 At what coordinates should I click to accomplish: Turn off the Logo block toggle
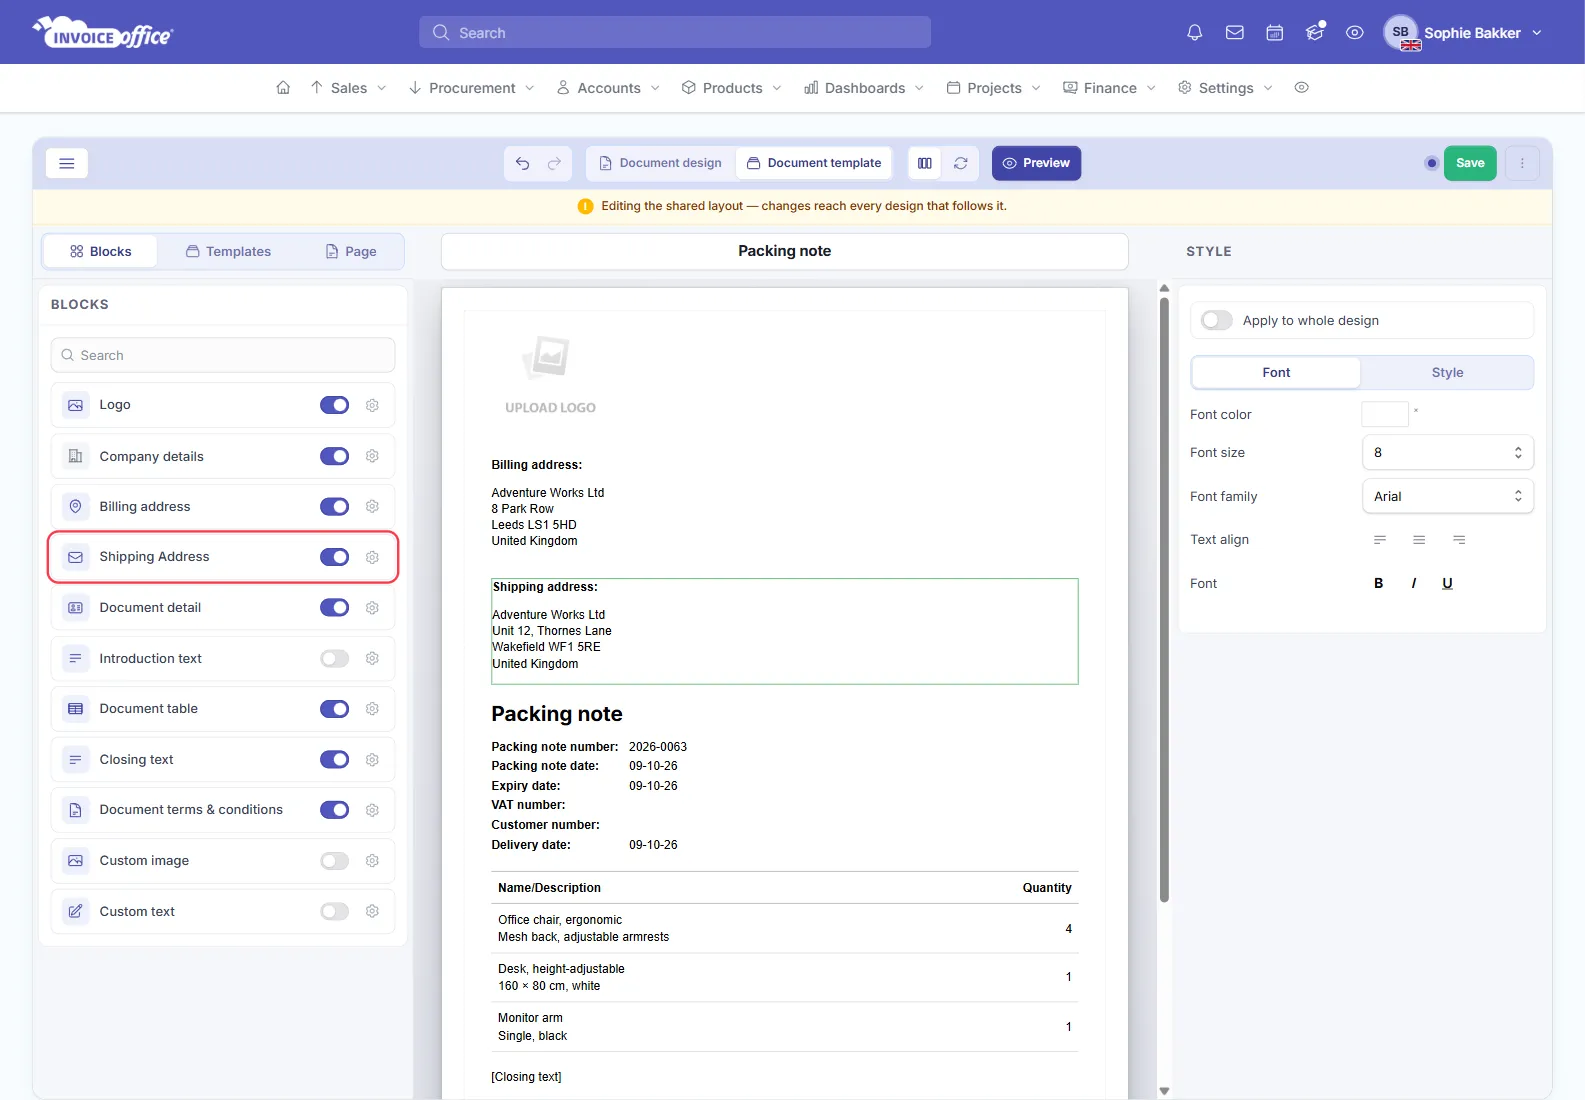(x=334, y=405)
